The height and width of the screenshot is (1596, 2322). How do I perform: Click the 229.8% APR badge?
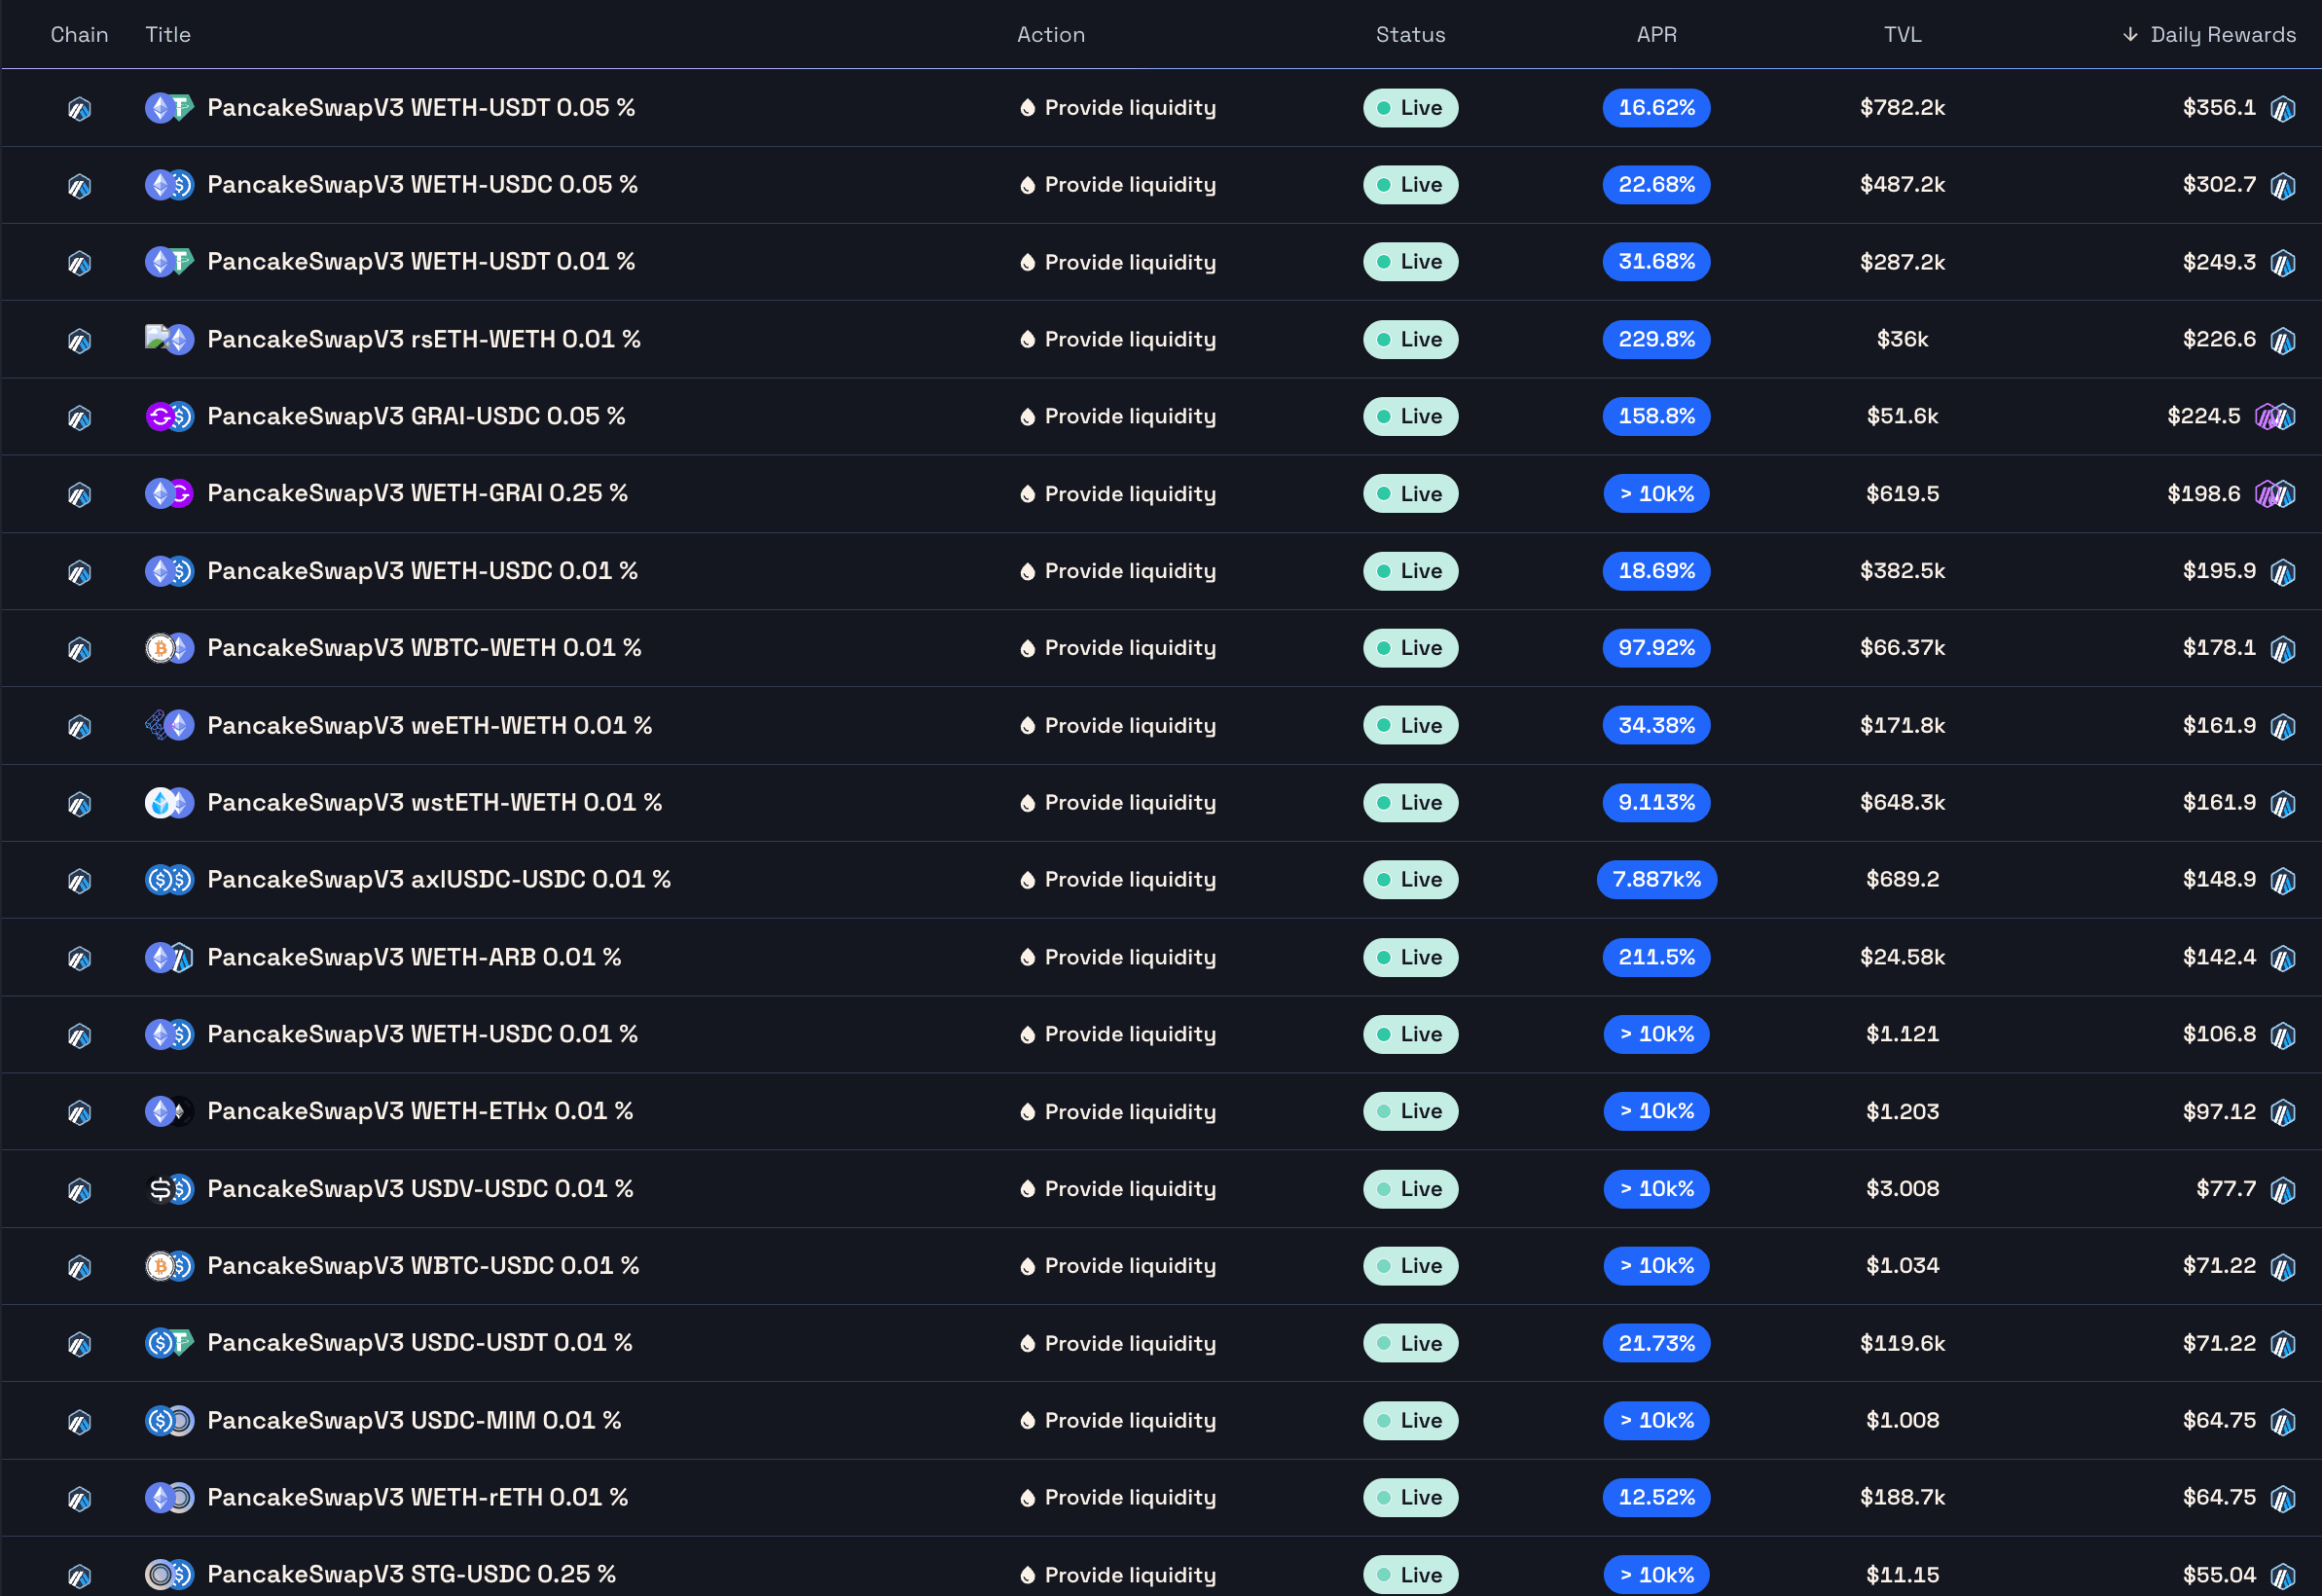1656,339
